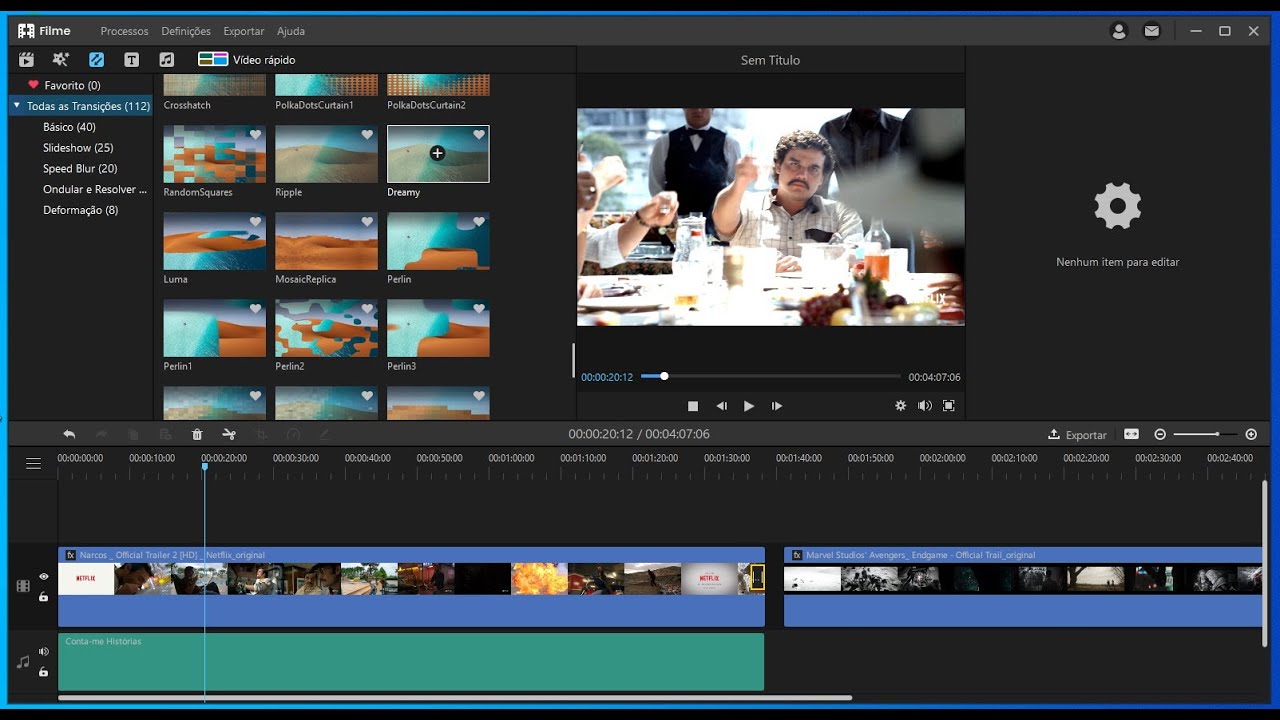Screen dimensions: 1280x720
Task: Step forward one frame in preview
Action: point(777,406)
